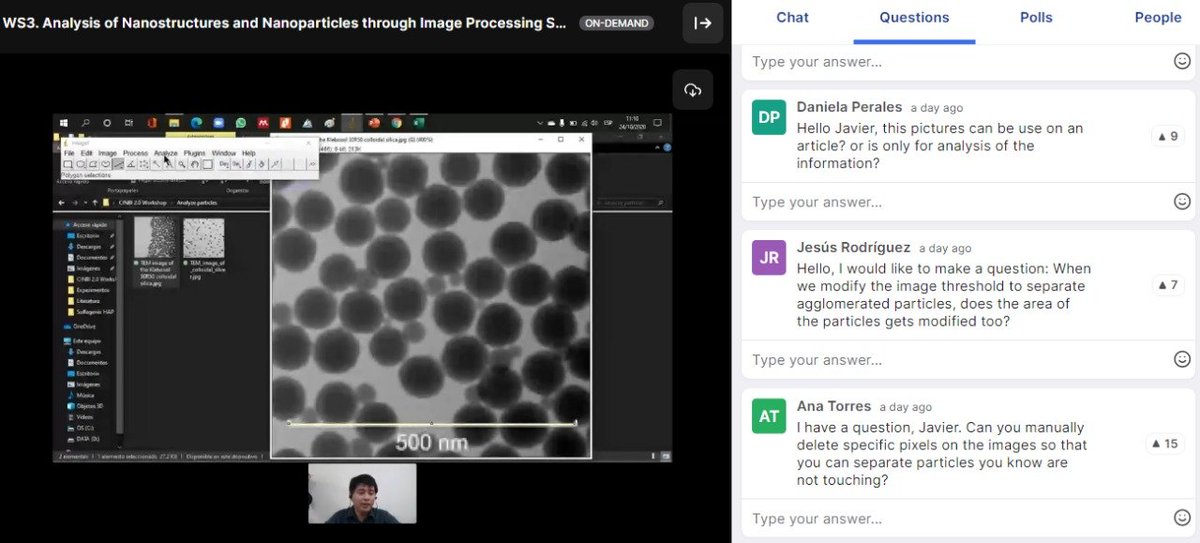Open ImageJ Help menu in video

(x=249, y=153)
